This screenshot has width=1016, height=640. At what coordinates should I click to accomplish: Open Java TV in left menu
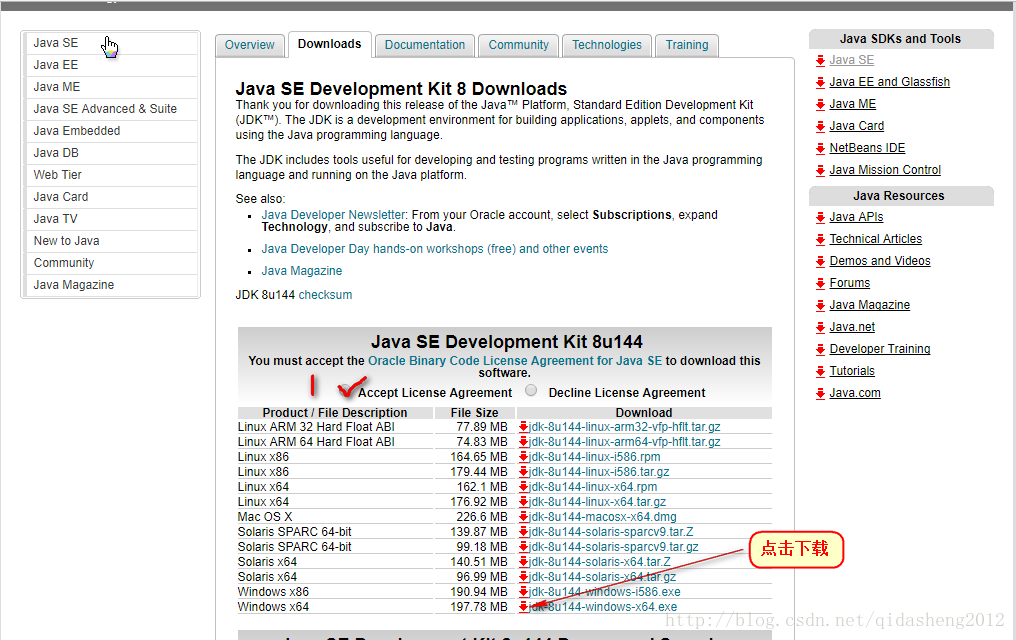(x=111, y=219)
